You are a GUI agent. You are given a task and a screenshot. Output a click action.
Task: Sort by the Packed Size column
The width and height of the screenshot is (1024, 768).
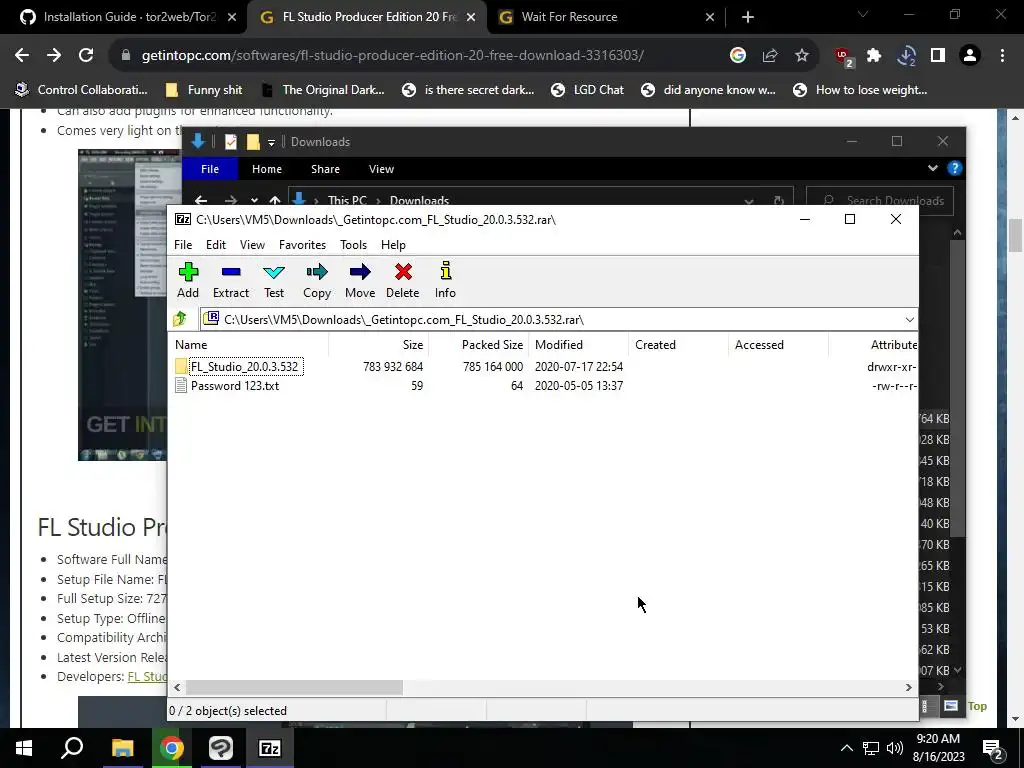click(479, 345)
